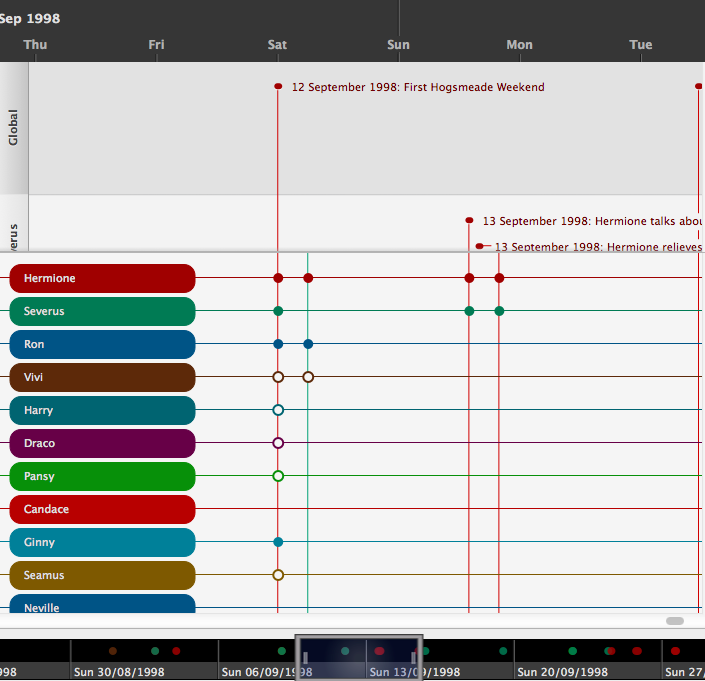Image resolution: width=705 pixels, height=681 pixels.
Task: Click Ginny's filled node on Saturday line
Action: click(x=278, y=542)
